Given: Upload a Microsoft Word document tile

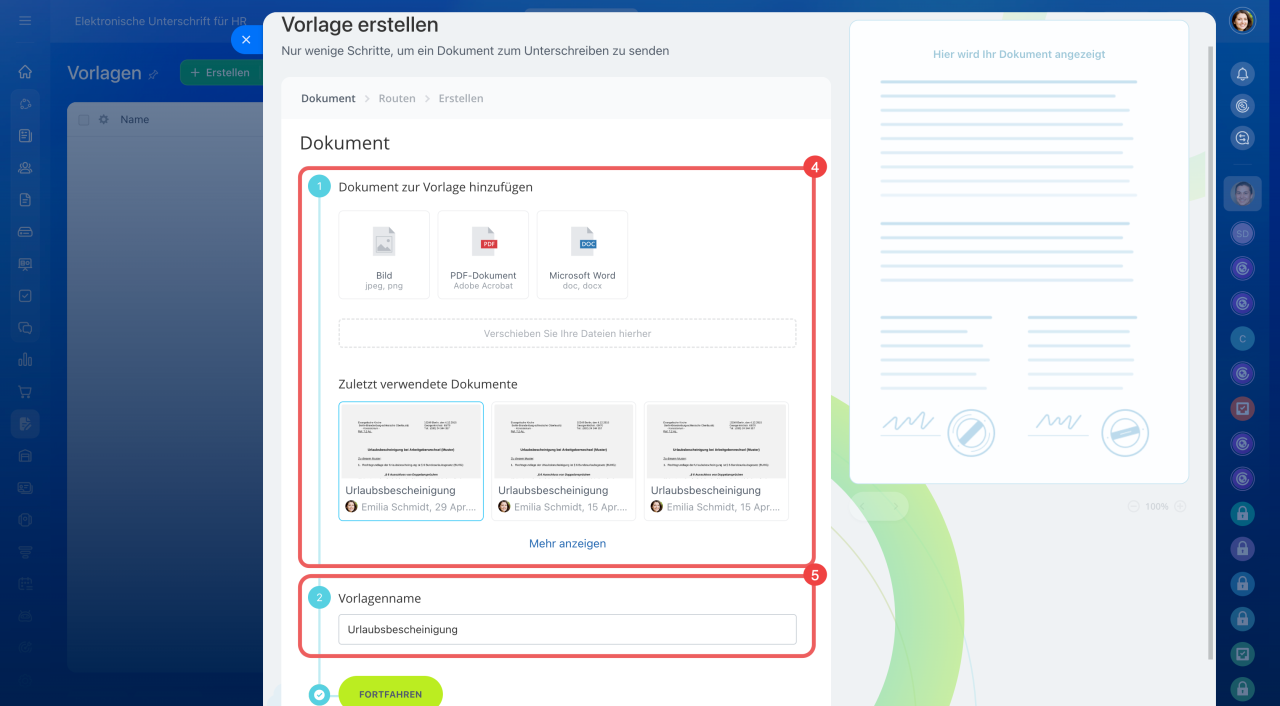Looking at the screenshot, I should pyautogui.click(x=582, y=254).
